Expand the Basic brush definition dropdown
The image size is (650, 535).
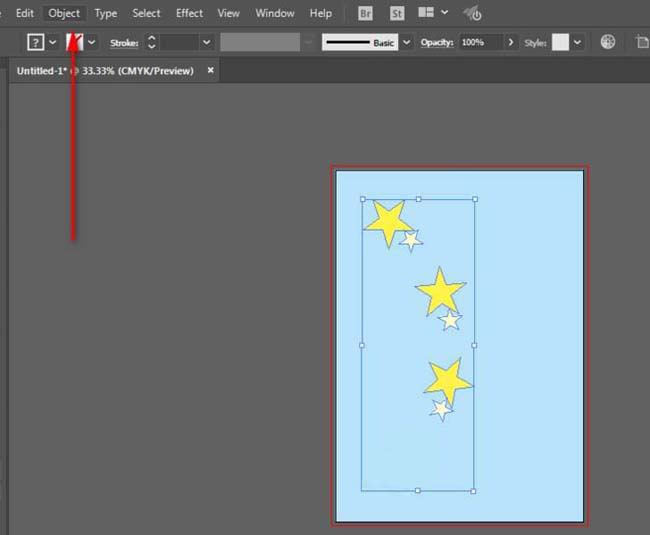pyautogui.click(x=407, y=42)
